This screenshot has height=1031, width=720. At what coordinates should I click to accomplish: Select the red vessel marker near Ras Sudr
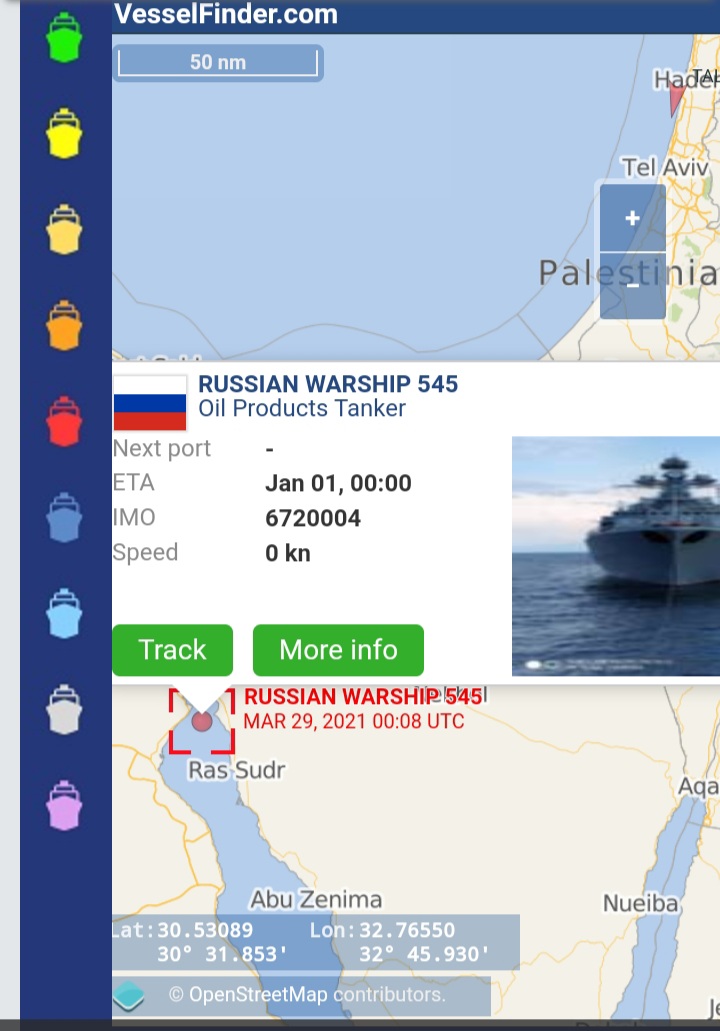pos(202,721)
